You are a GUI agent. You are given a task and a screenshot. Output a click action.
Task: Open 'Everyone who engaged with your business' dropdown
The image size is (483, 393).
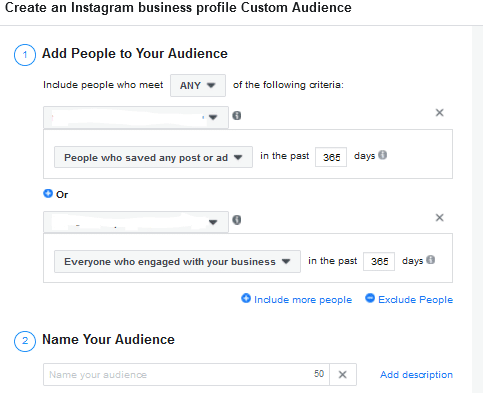pyautogui.click(x=177, y=262)
